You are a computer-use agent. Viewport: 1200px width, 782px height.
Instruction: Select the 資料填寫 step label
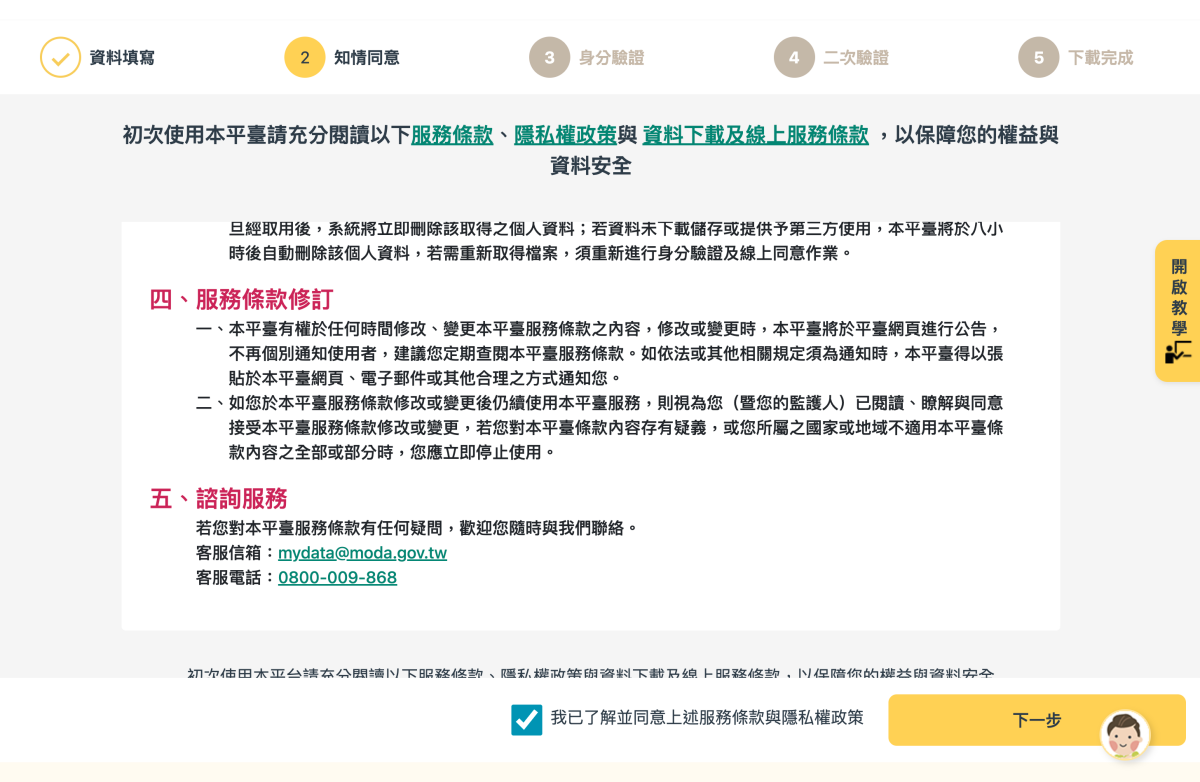pyautogui.click(x=122, y=58)
